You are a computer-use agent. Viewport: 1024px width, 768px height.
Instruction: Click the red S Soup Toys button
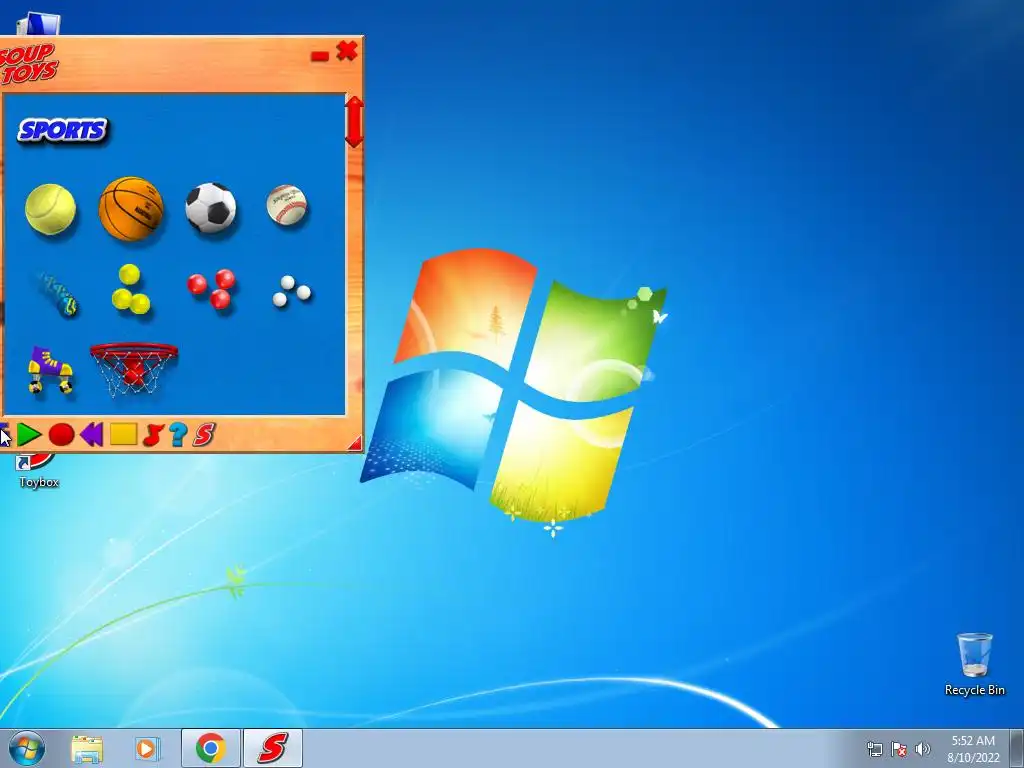(x=204, y=434)
